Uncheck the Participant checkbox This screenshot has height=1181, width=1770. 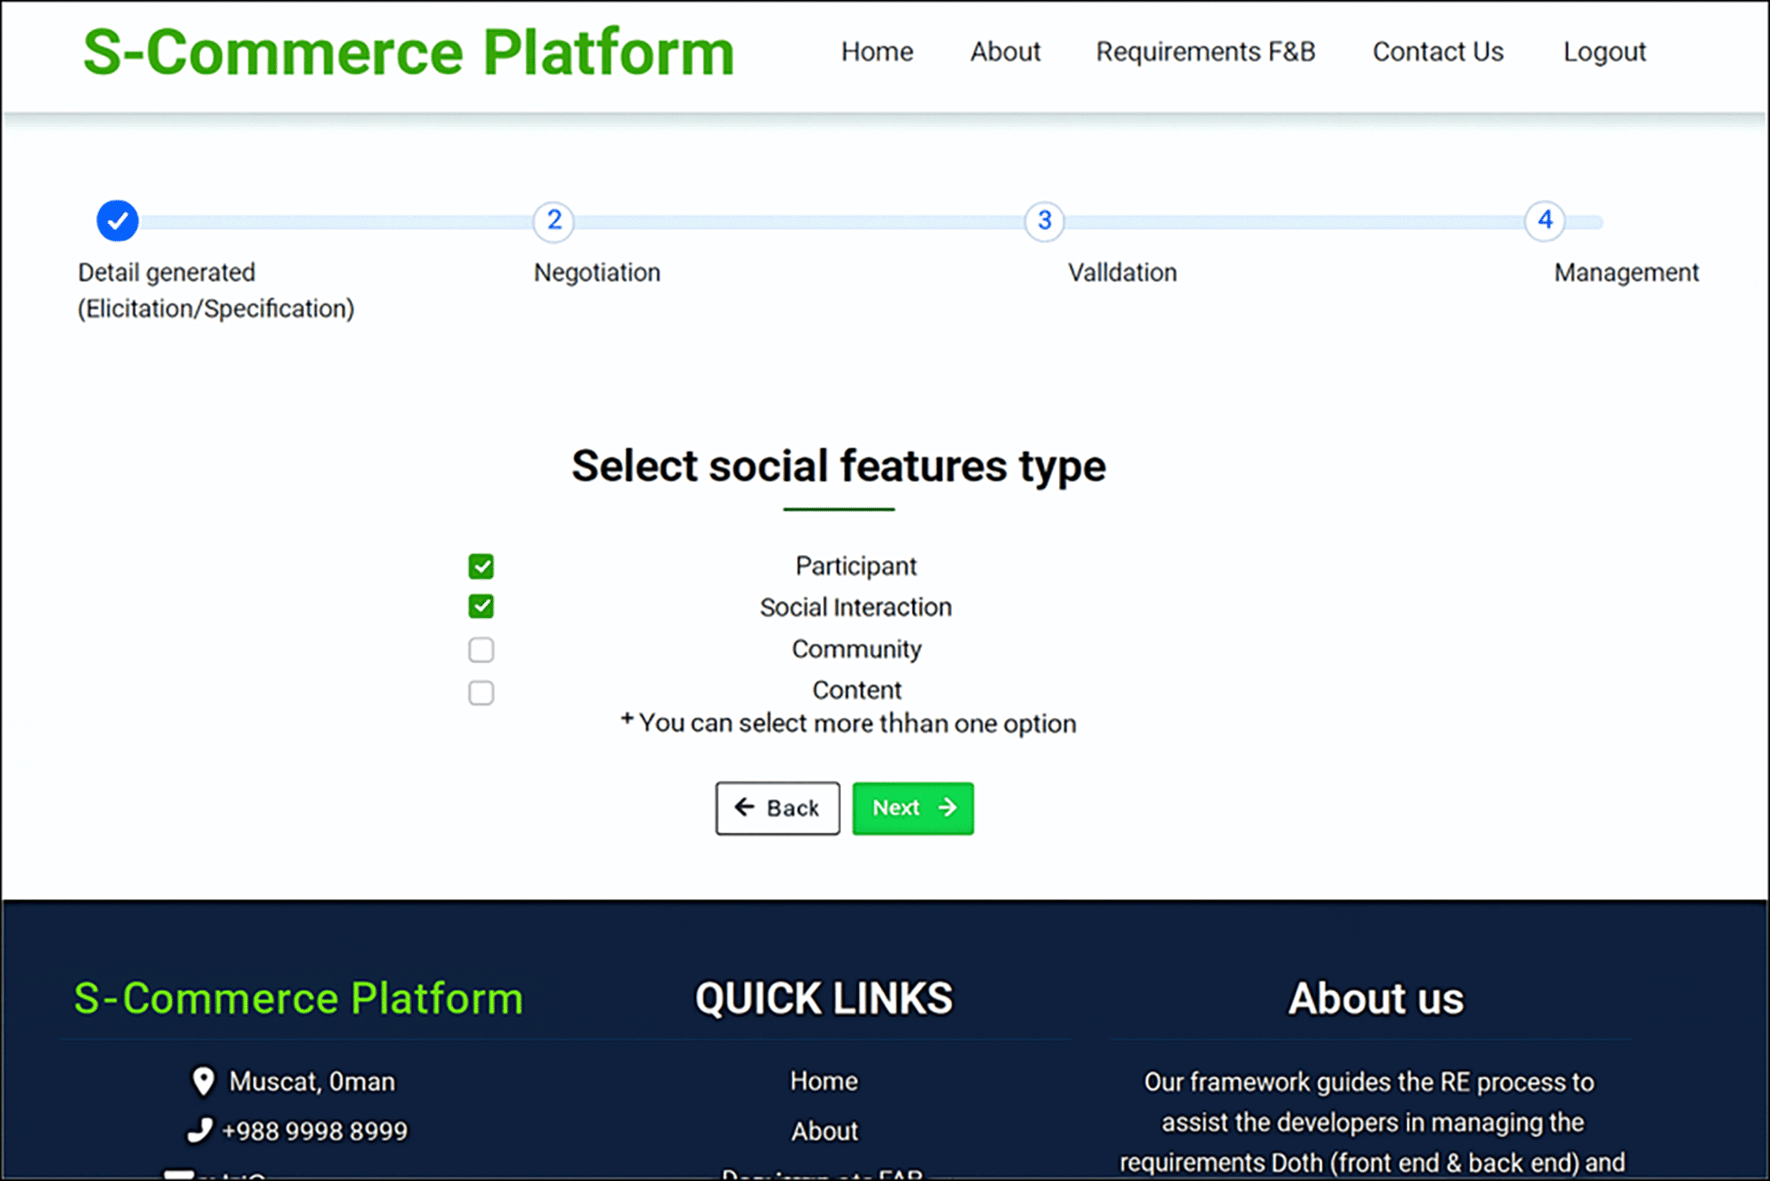(x=481, y=567)
